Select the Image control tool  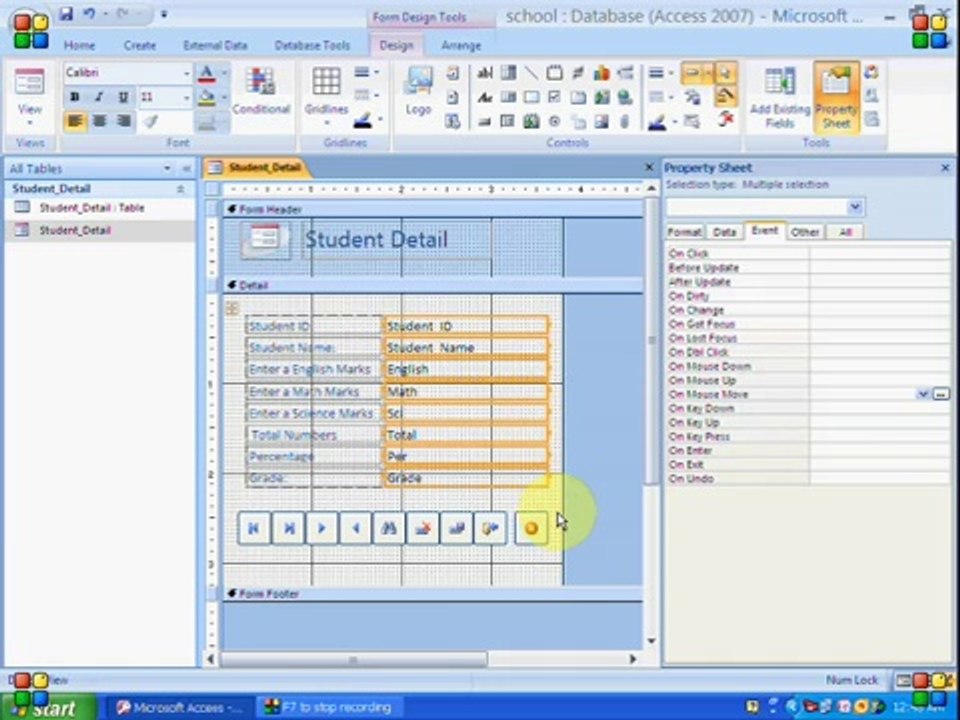coord(601,121)
